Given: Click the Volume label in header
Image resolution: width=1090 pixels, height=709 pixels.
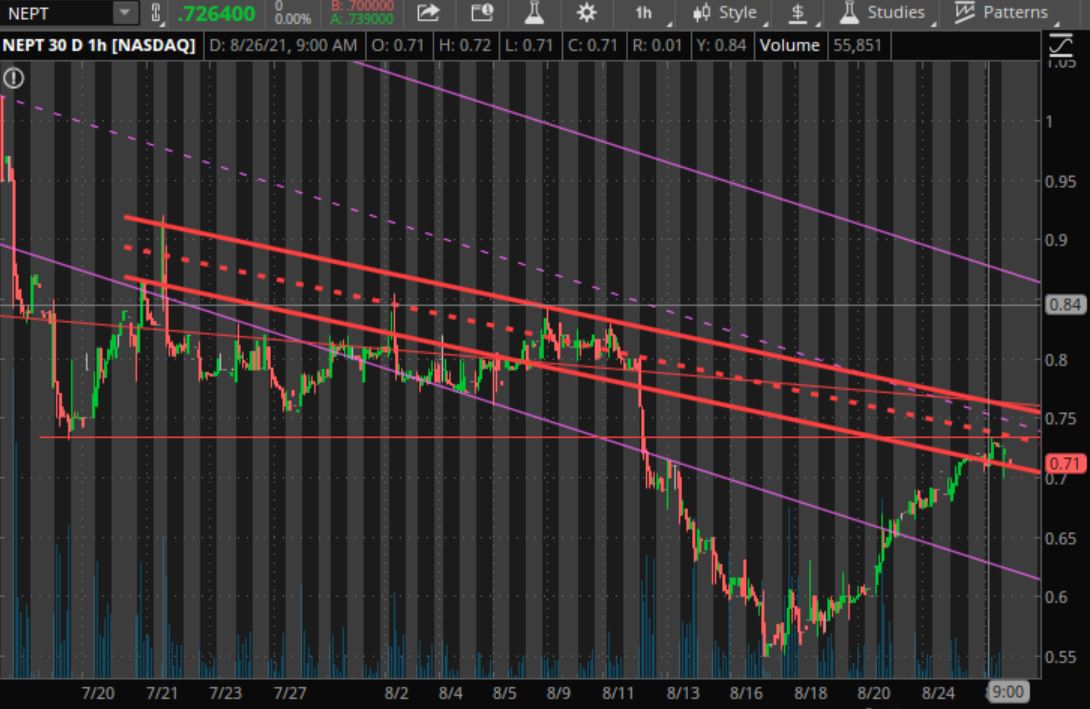Looking at the screenshot, I should pyautogui.click(x=789, y=46).
